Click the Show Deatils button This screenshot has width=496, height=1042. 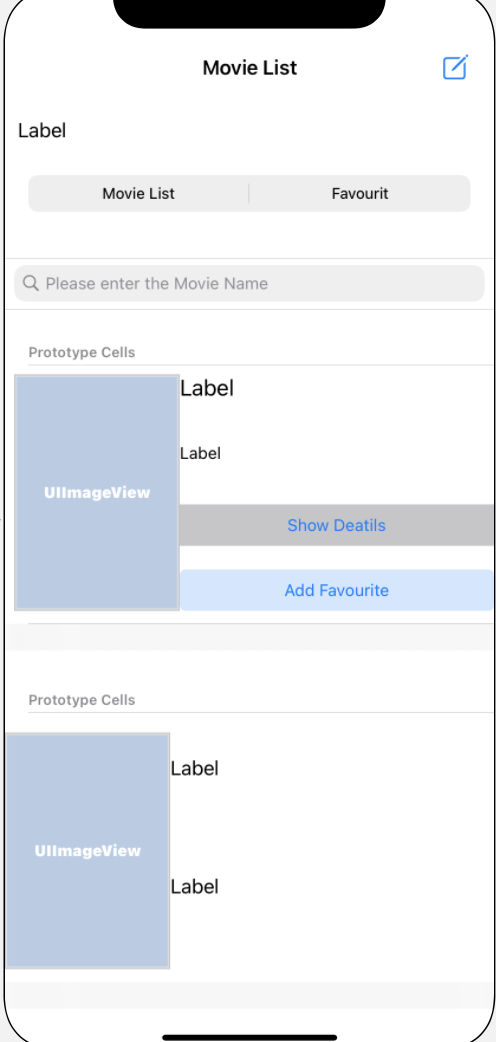click(x=336, y=525)
